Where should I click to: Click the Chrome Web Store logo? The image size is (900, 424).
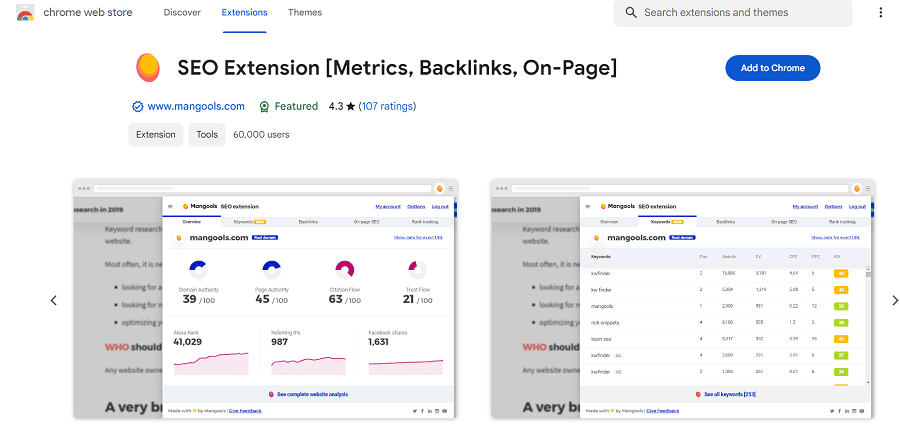coord(25,13)
